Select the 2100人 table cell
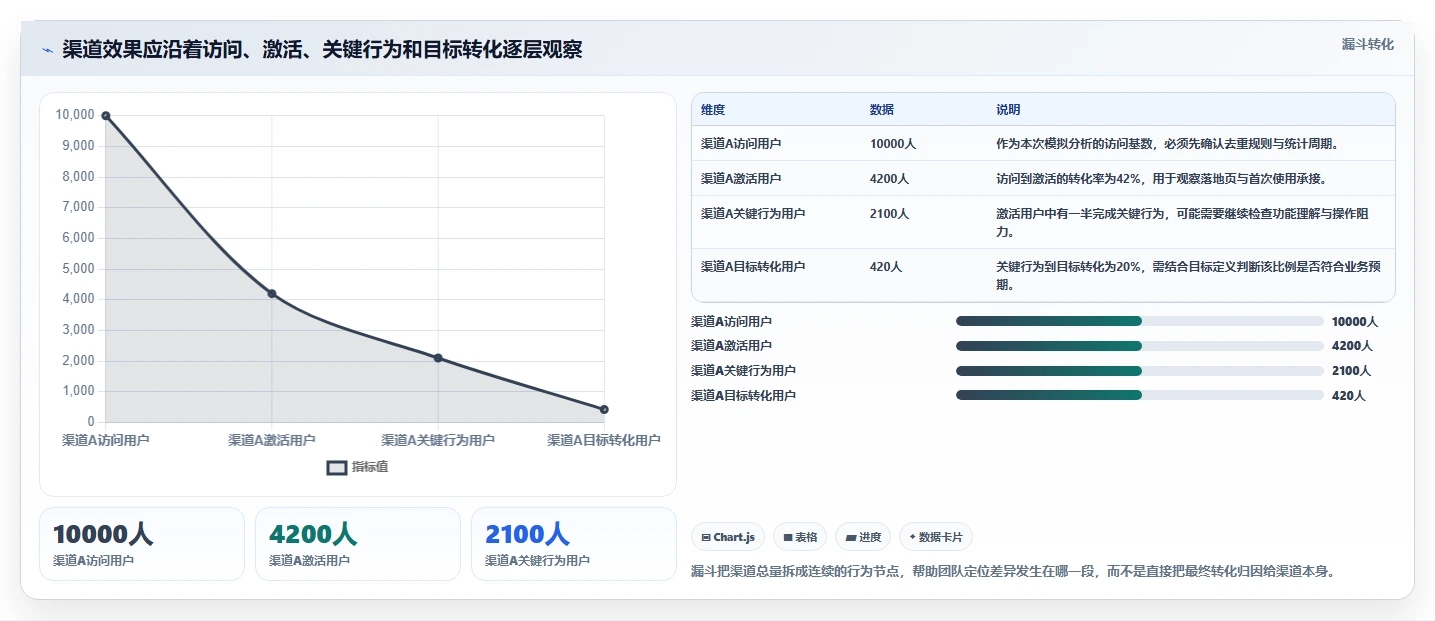The width and height of the screenshot is (1435, 621). [889, 213]
